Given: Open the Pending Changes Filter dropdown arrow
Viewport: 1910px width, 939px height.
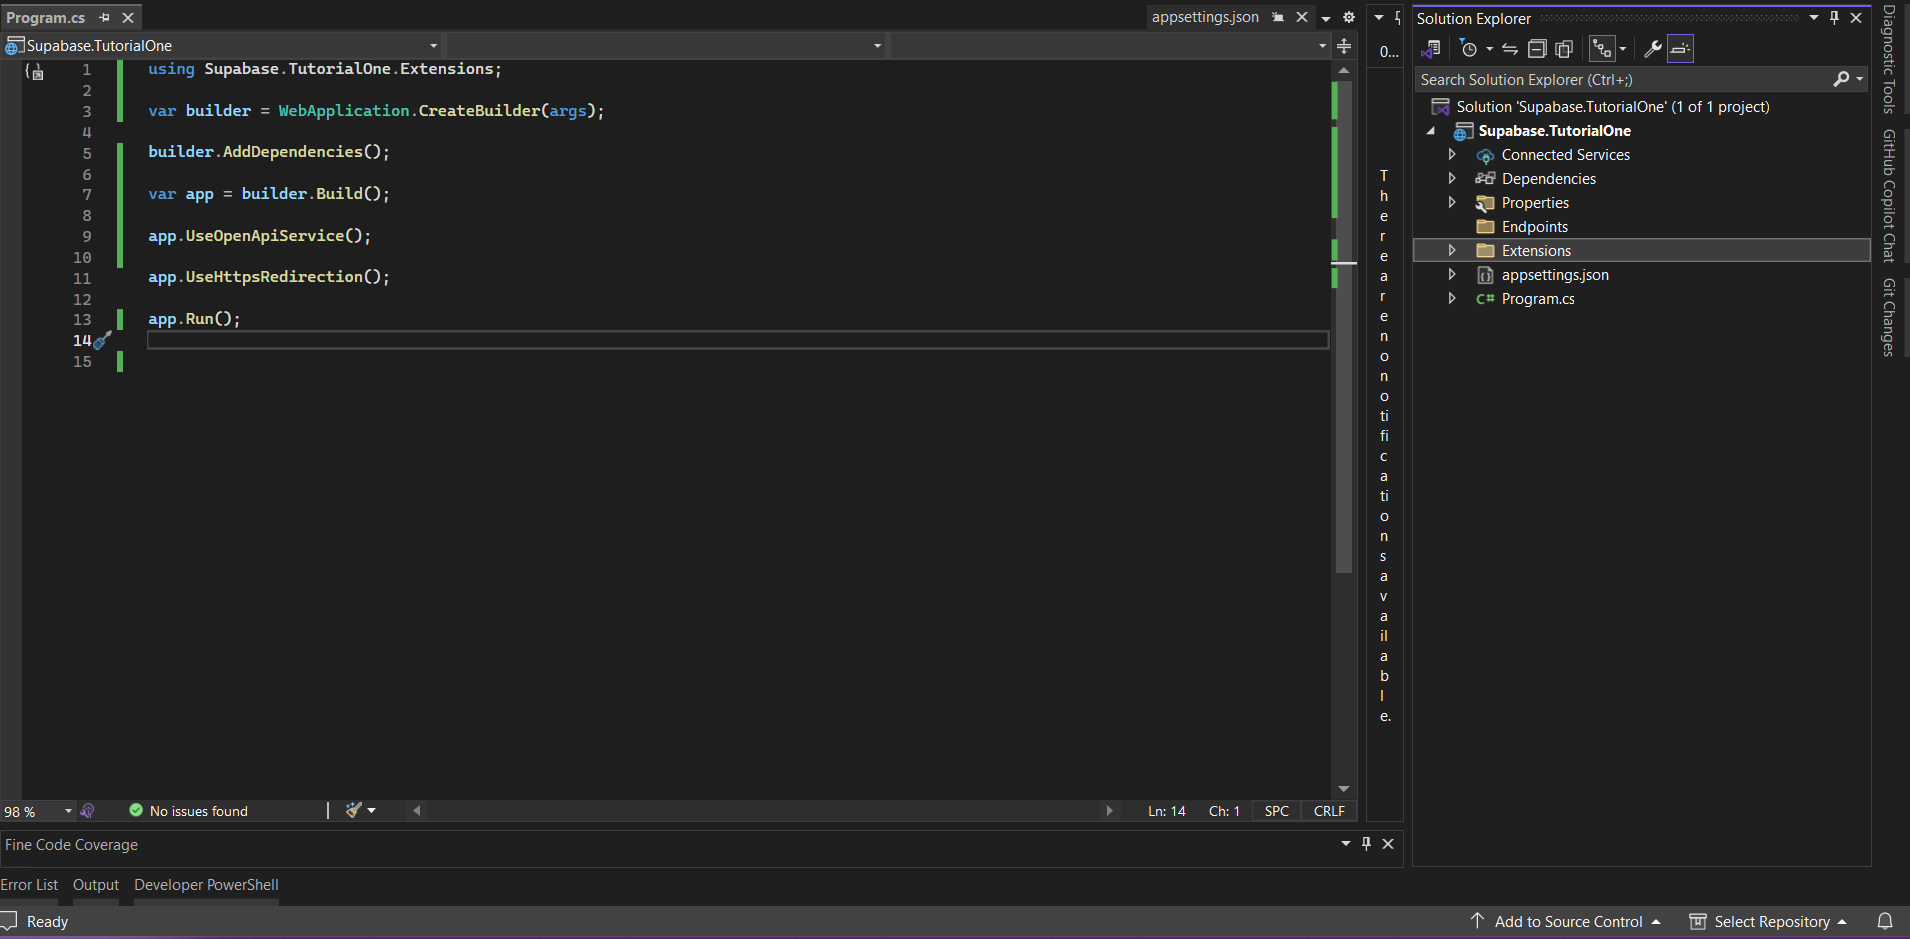Looking at the screenshot, I should coord(1489,48).
